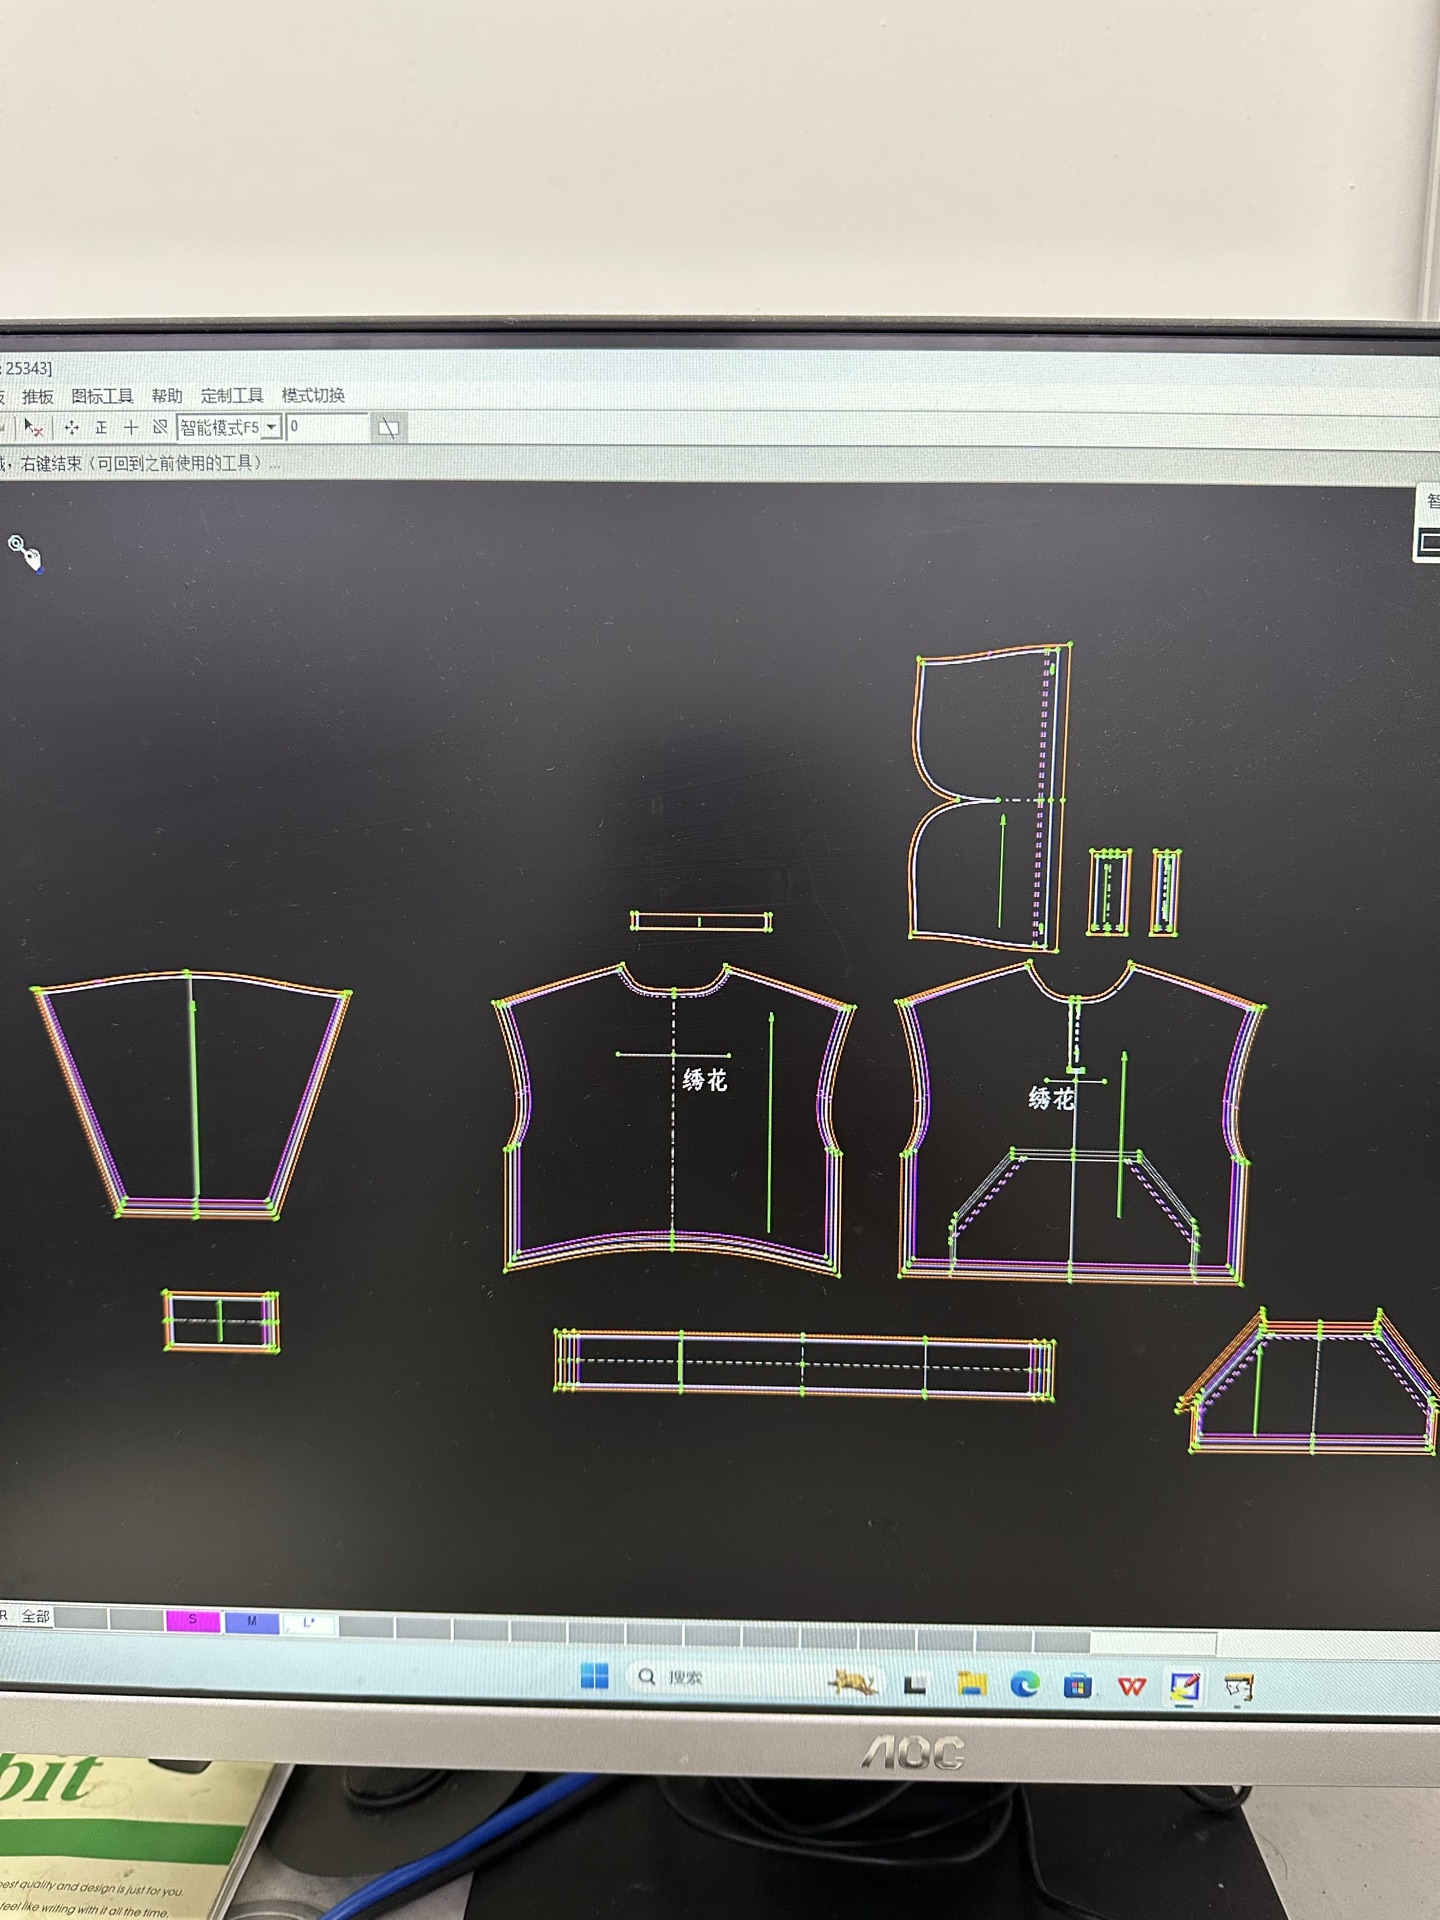Select the magenta S size swatch
This screenshot has height=1920, width=1440.
pos(192,1620)
